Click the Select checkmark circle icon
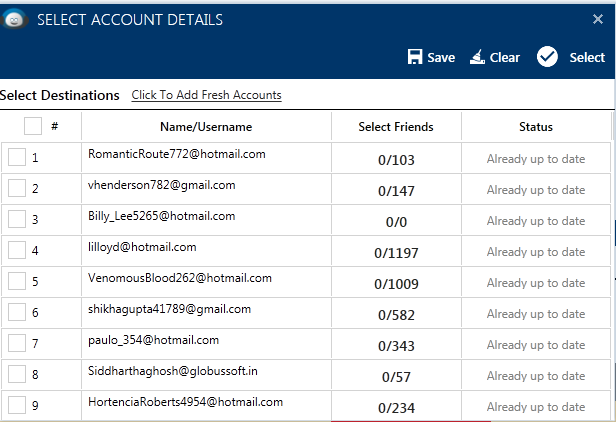This screenshot has width=616, height=422. (x=547, y=57)
